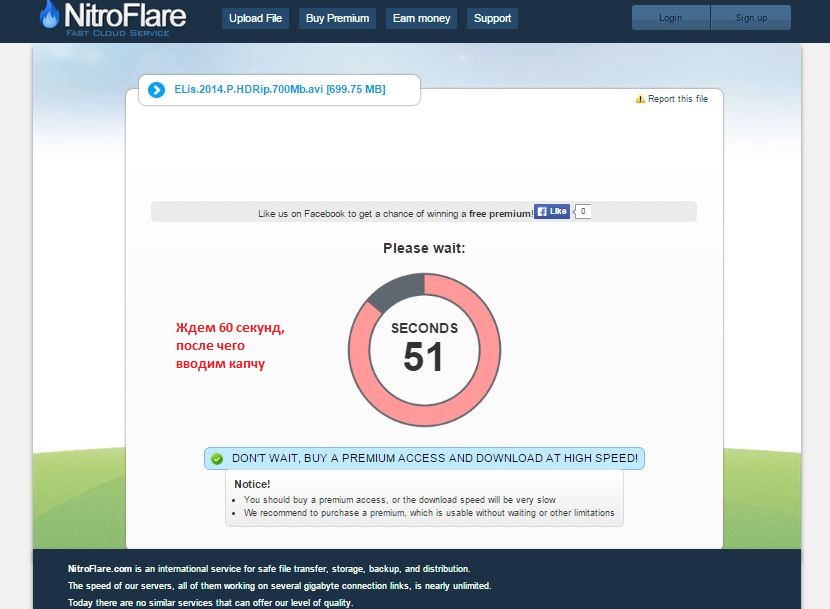
Task: Click the Report this file link
Action: [677, 99]
